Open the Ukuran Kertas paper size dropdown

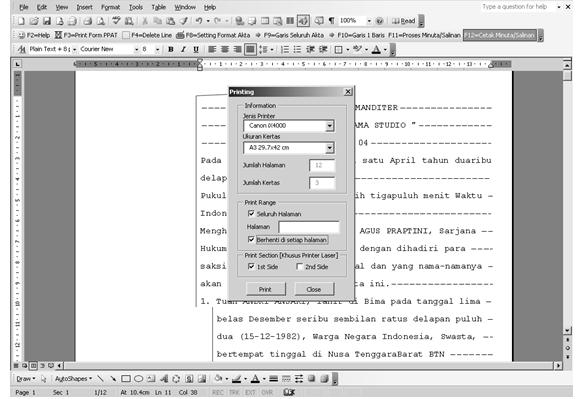pyautogui.click(x=330, y=148)
